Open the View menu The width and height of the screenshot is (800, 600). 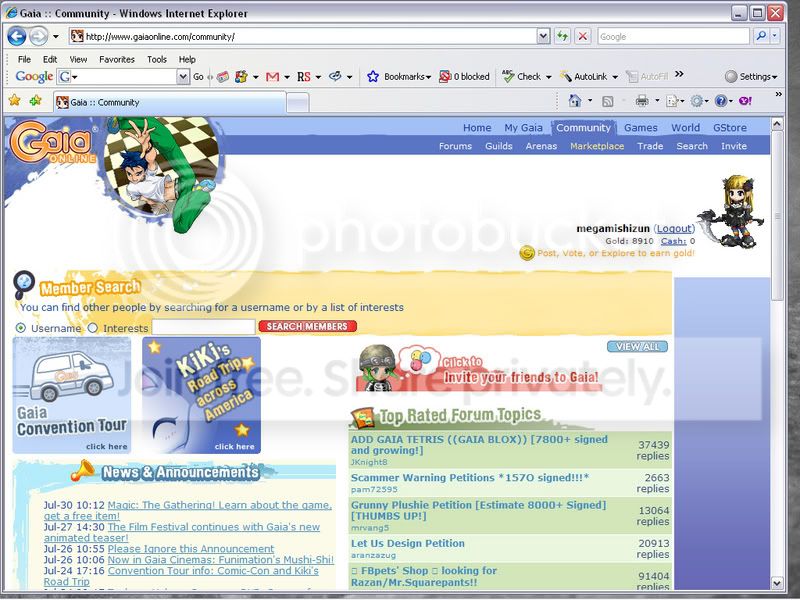point(79,59)
